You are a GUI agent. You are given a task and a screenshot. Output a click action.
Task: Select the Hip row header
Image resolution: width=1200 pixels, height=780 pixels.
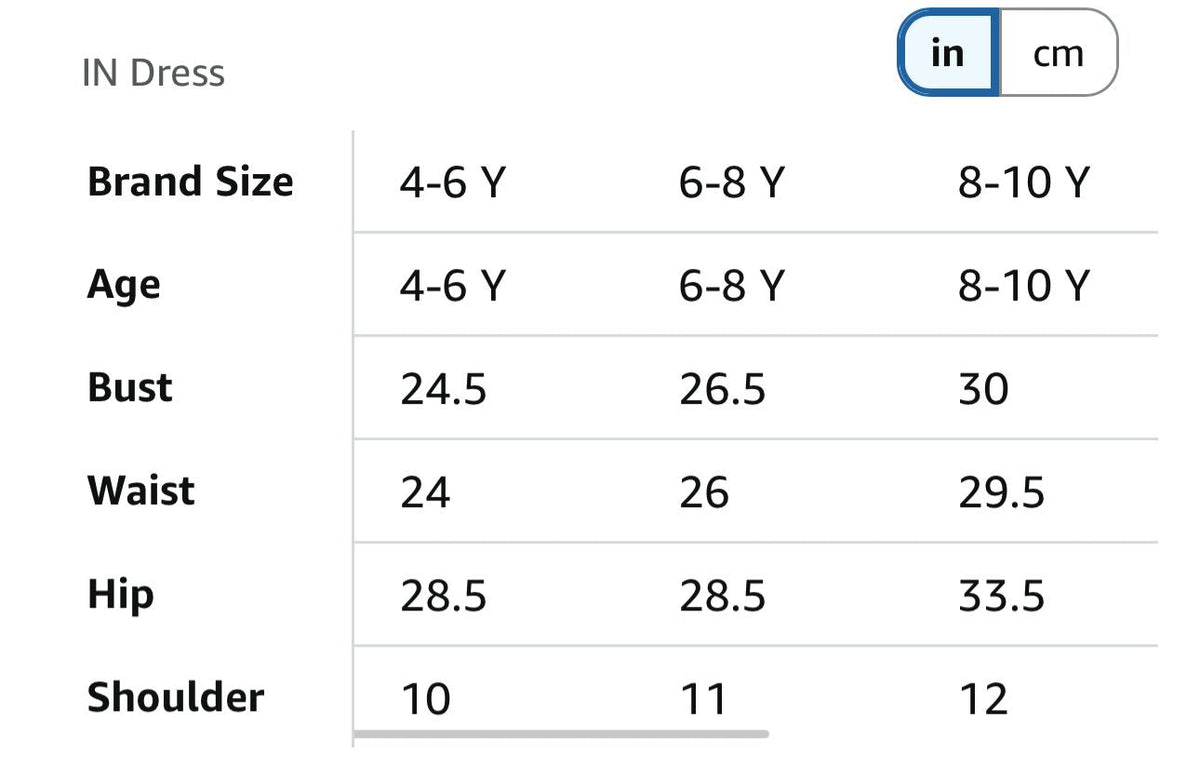(x=121, y=595)
